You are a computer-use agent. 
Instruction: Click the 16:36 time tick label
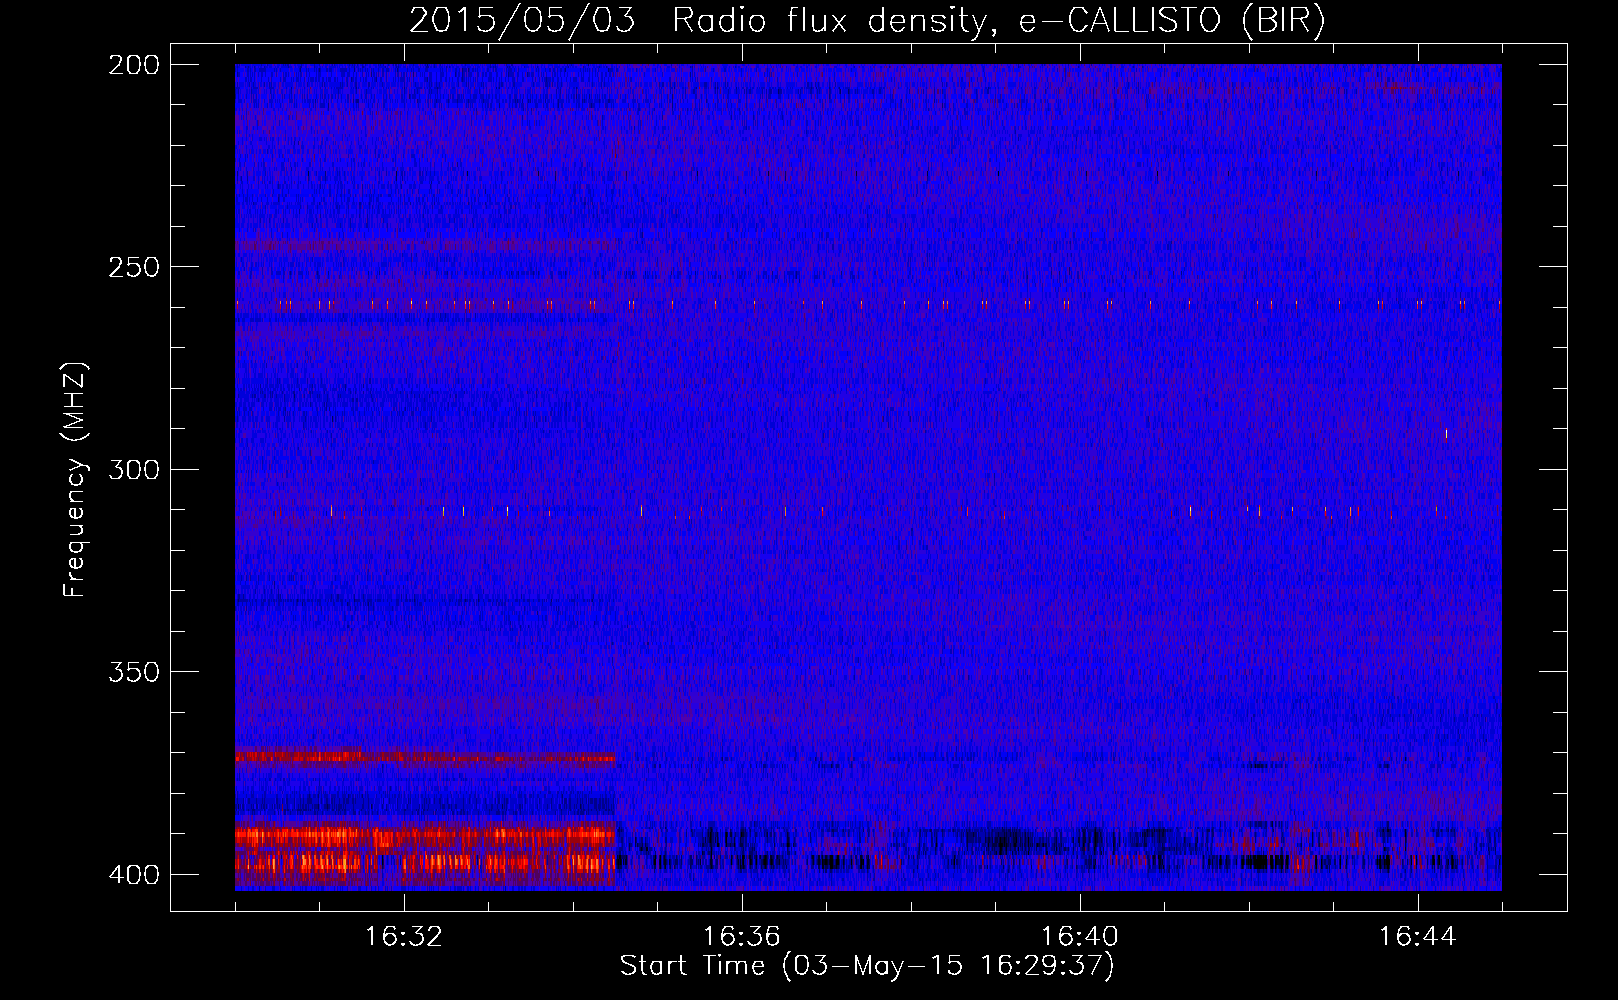click(742, 937)
